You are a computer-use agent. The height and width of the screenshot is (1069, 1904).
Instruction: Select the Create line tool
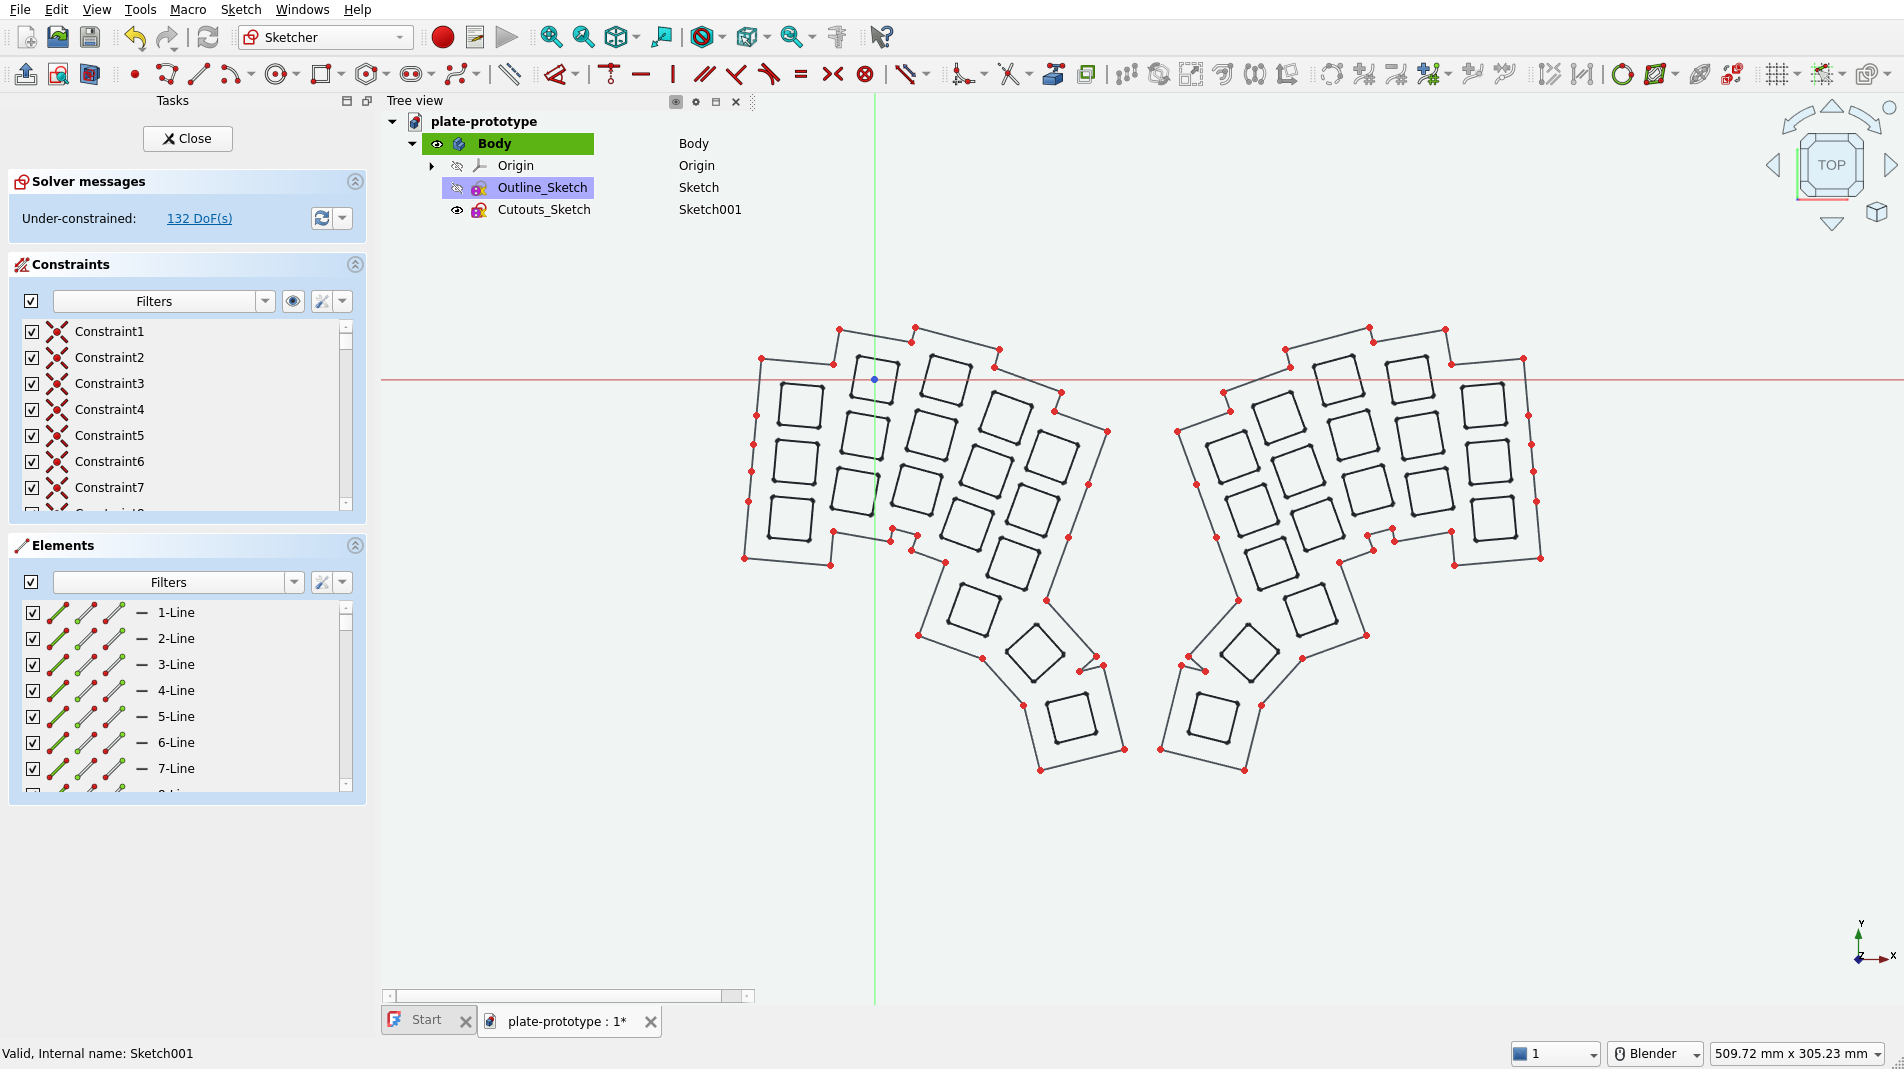click(199, 74)
